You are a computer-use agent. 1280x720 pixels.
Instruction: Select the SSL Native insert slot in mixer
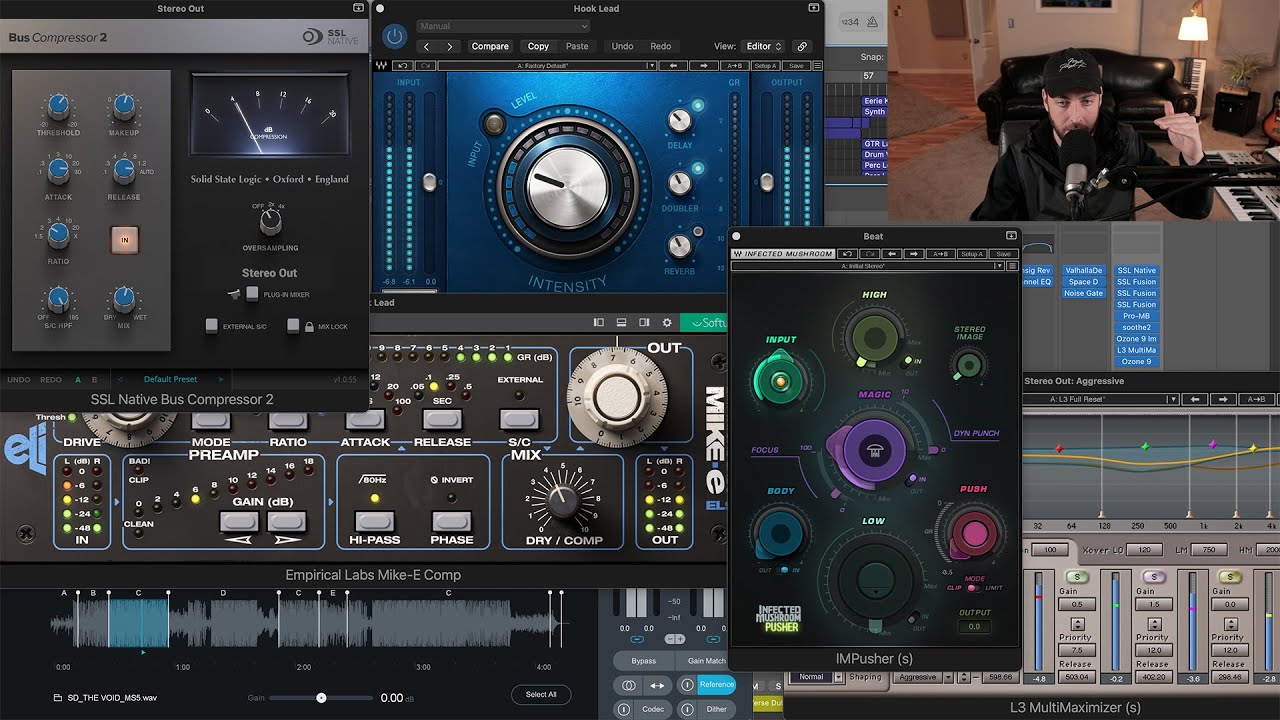point(1136,270)
